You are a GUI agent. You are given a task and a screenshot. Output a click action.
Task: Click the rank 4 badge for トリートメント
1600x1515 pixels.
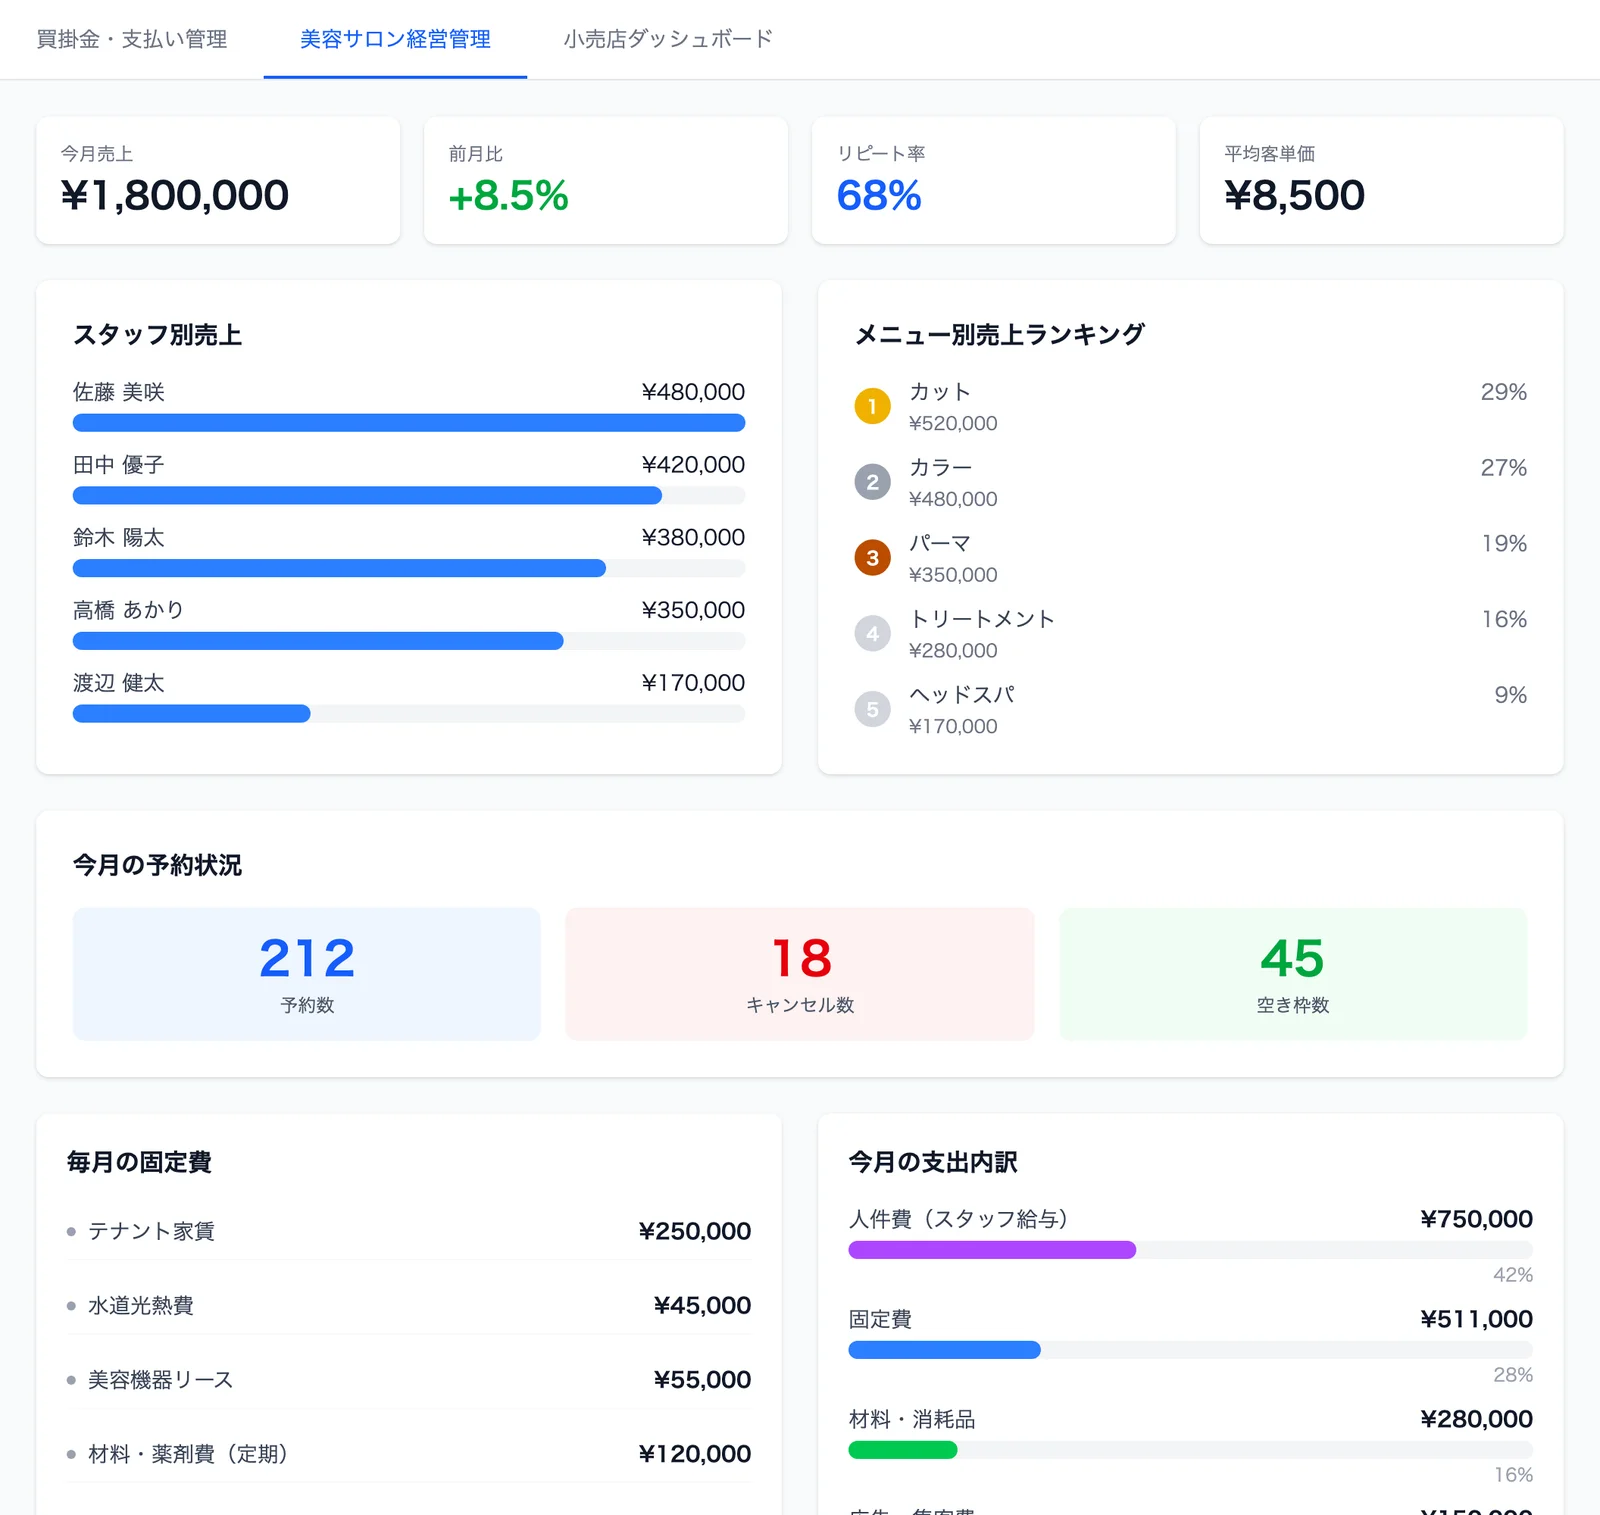[872, 634]
